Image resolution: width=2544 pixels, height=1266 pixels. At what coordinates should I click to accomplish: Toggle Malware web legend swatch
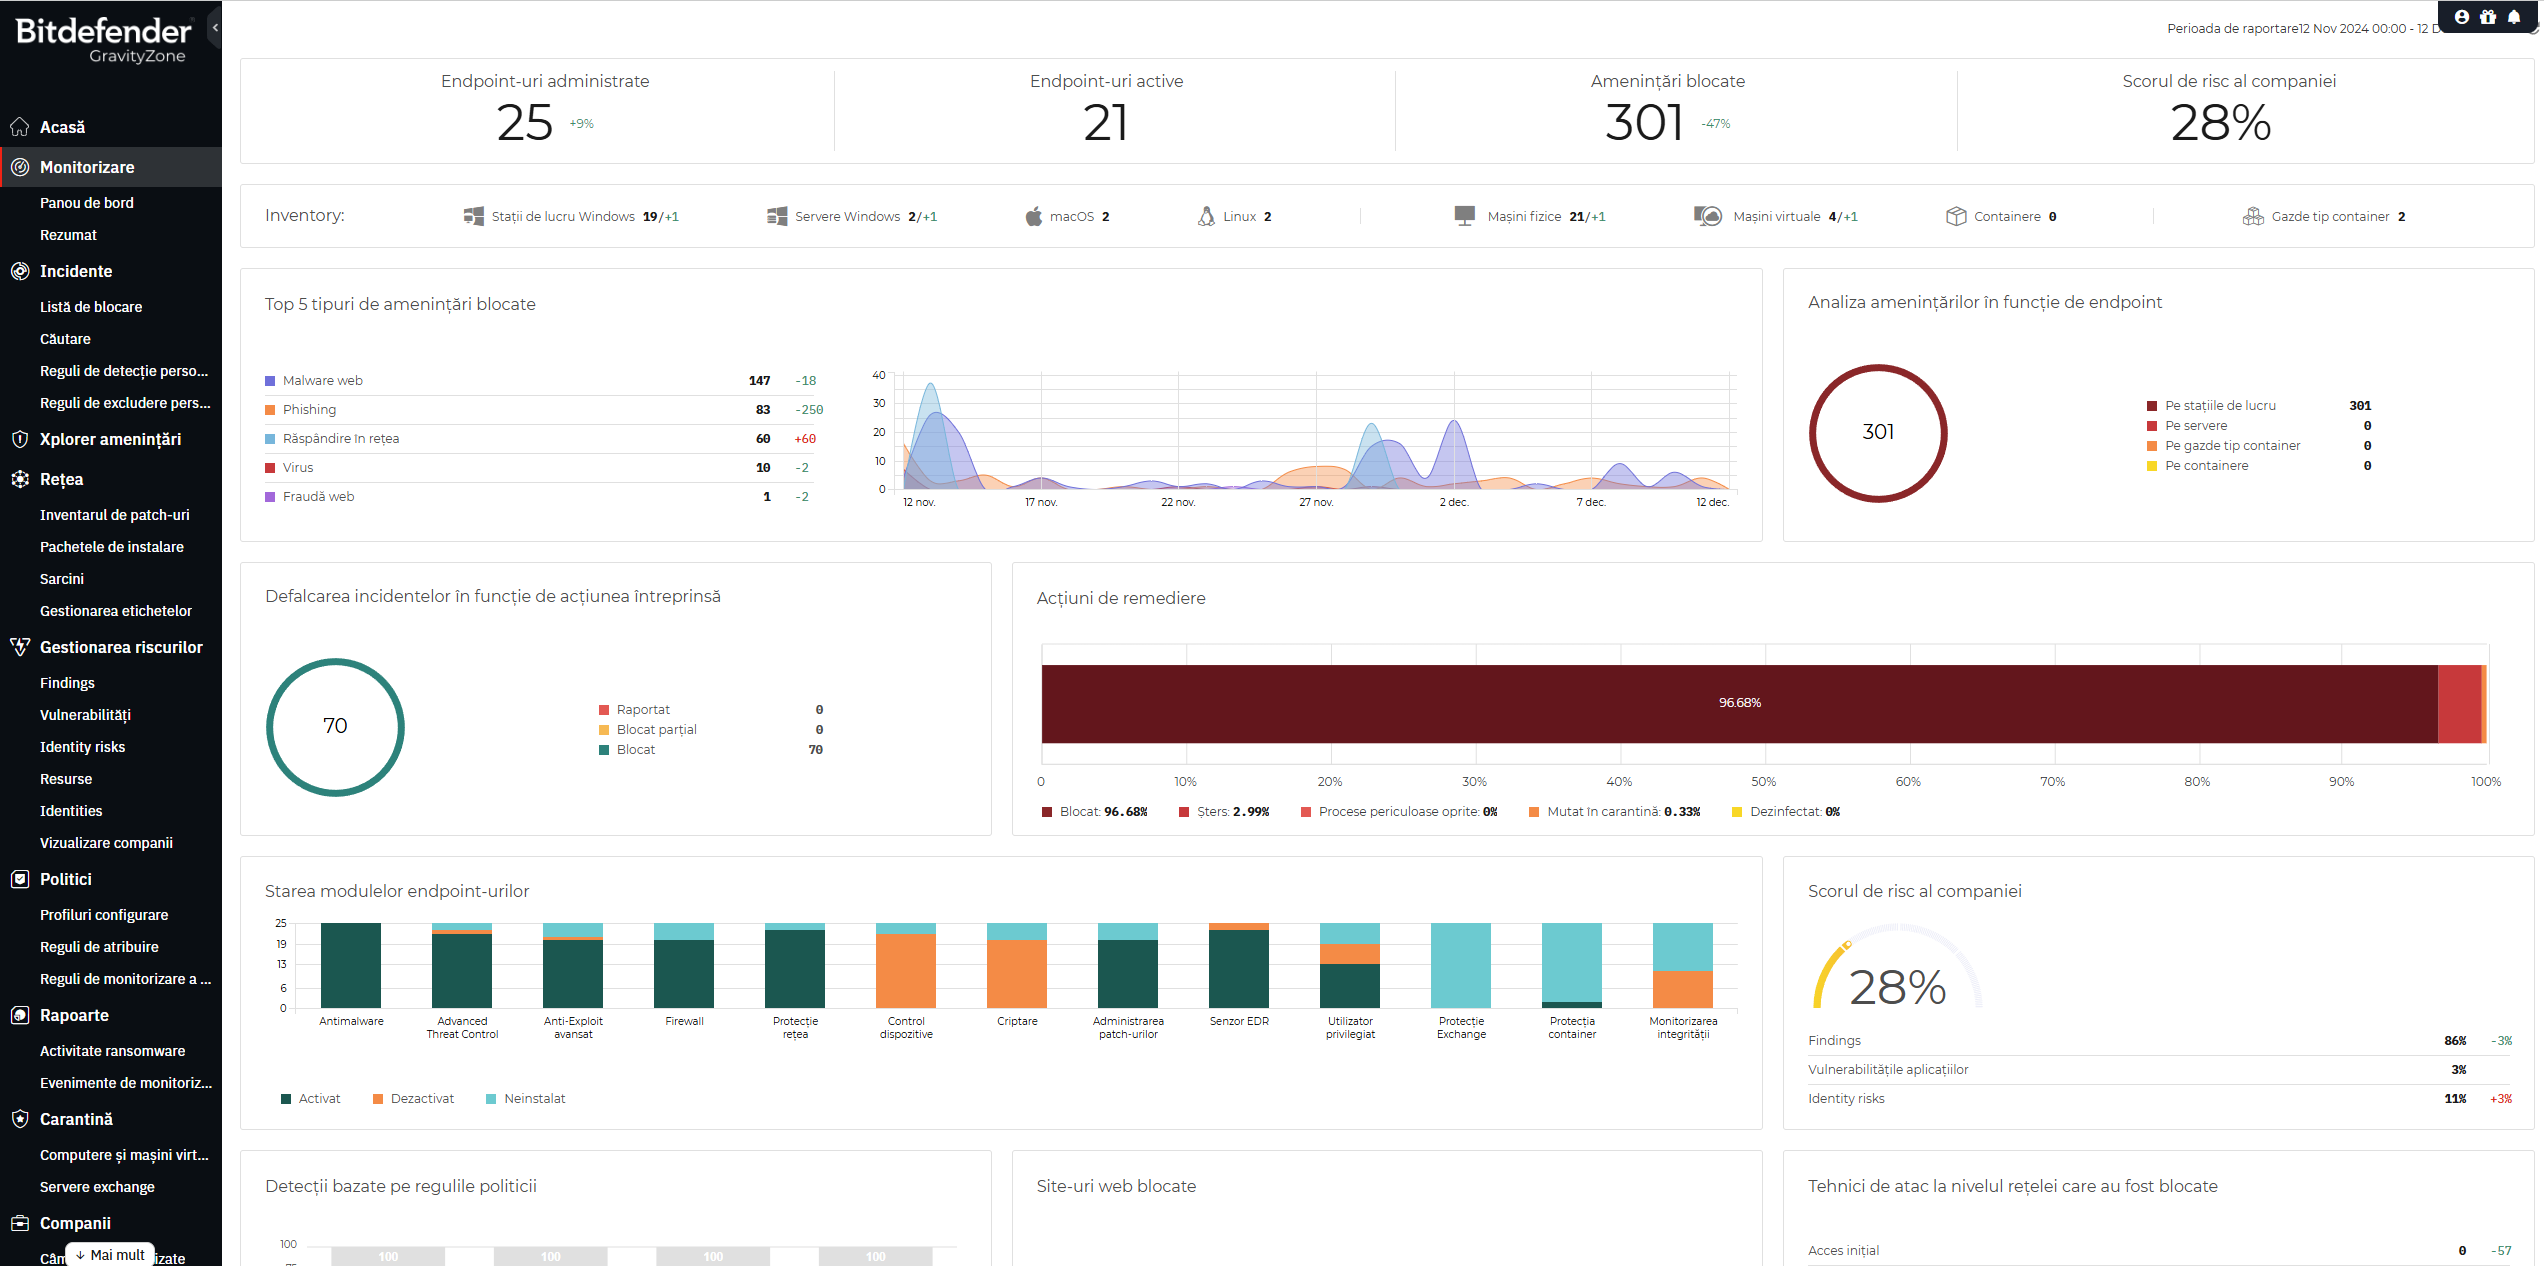270,381
